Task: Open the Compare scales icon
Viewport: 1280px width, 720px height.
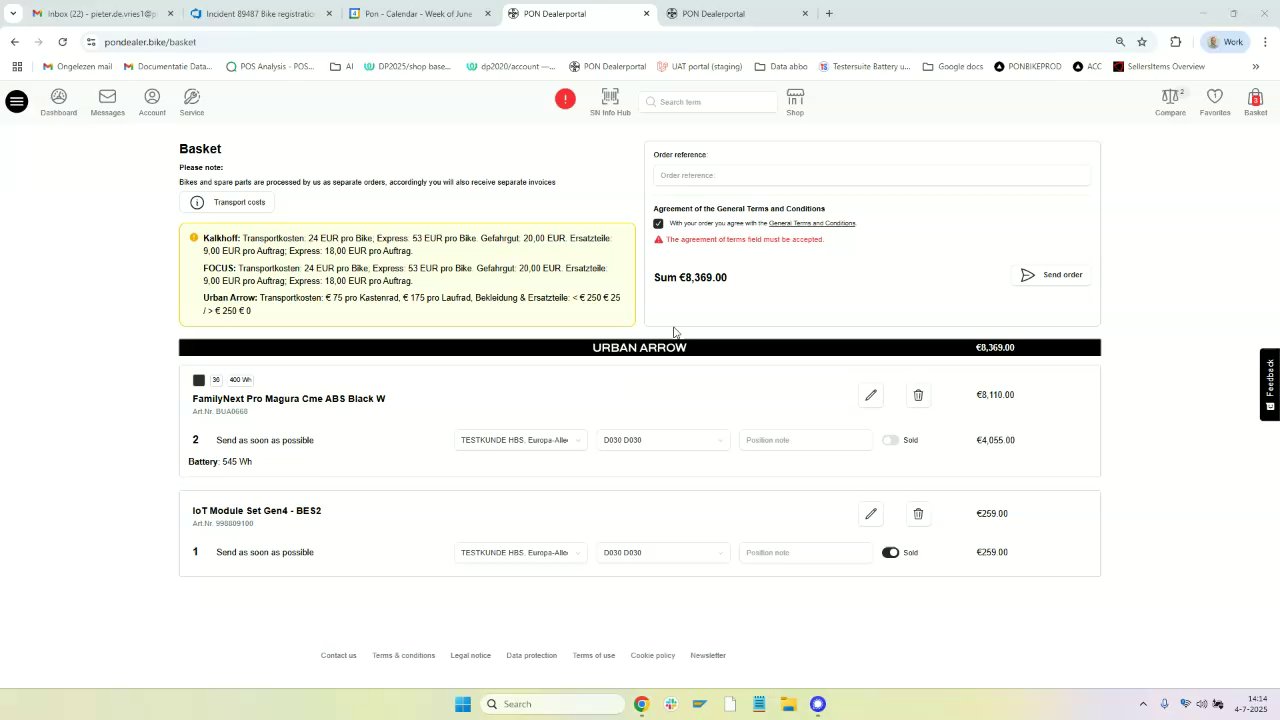Action: tap(1170, 102)
